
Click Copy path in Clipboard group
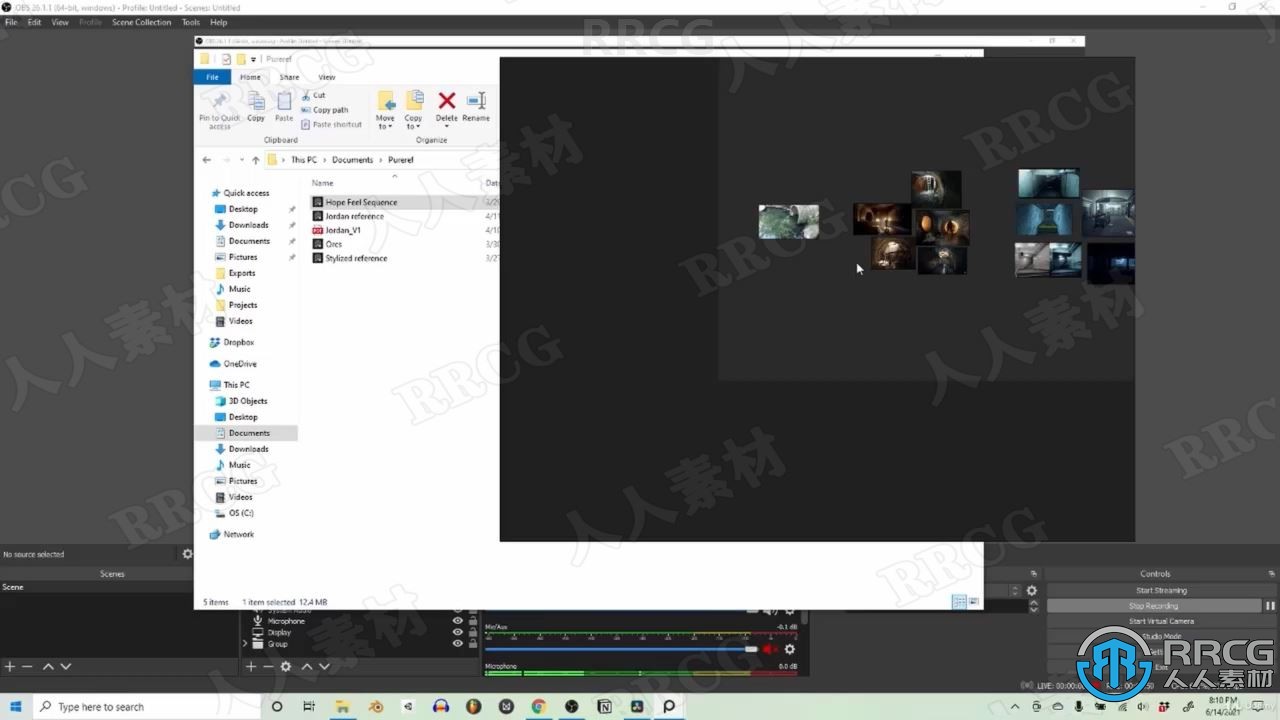(325, 110)
